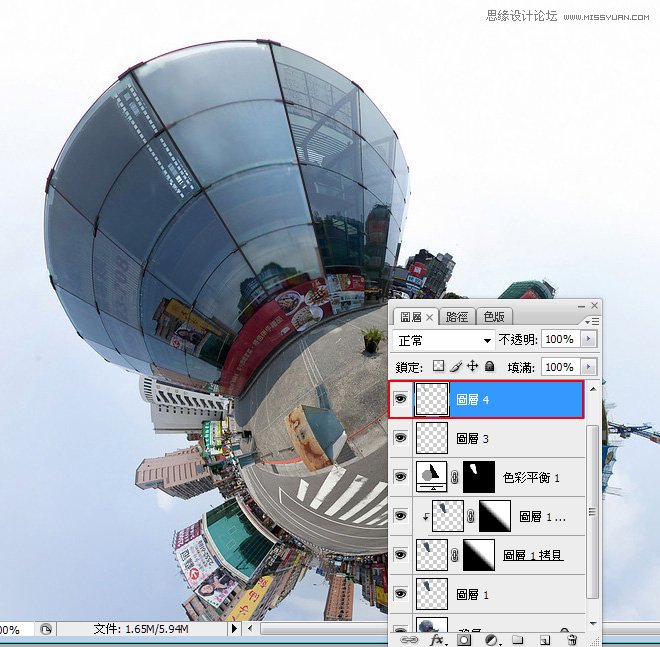
Task: Open the 正常 blend mode dropdown
Action: tap(445, 340)
